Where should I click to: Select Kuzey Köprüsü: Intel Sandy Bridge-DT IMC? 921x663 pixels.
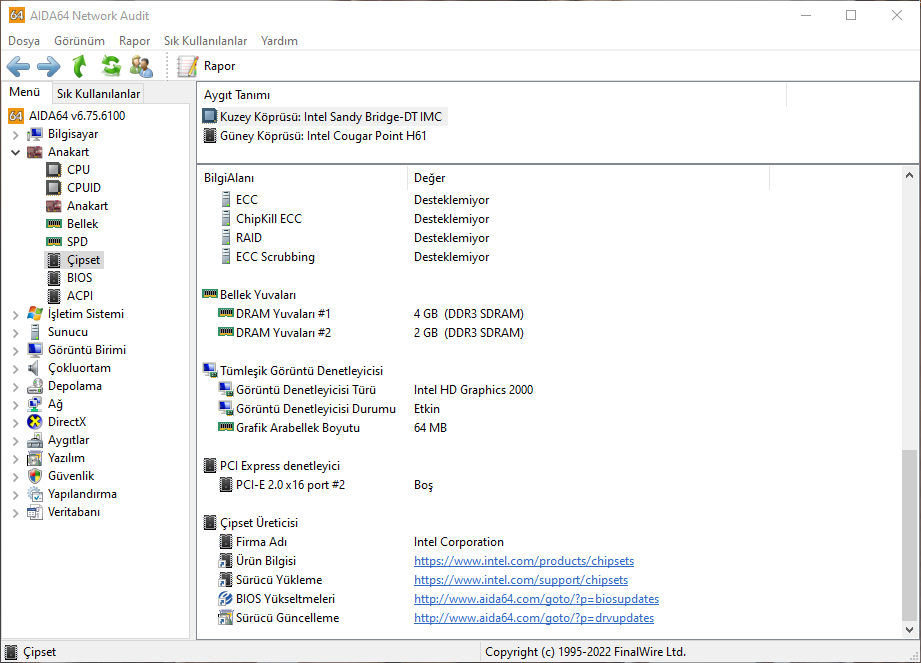click(x=330, y=116)
